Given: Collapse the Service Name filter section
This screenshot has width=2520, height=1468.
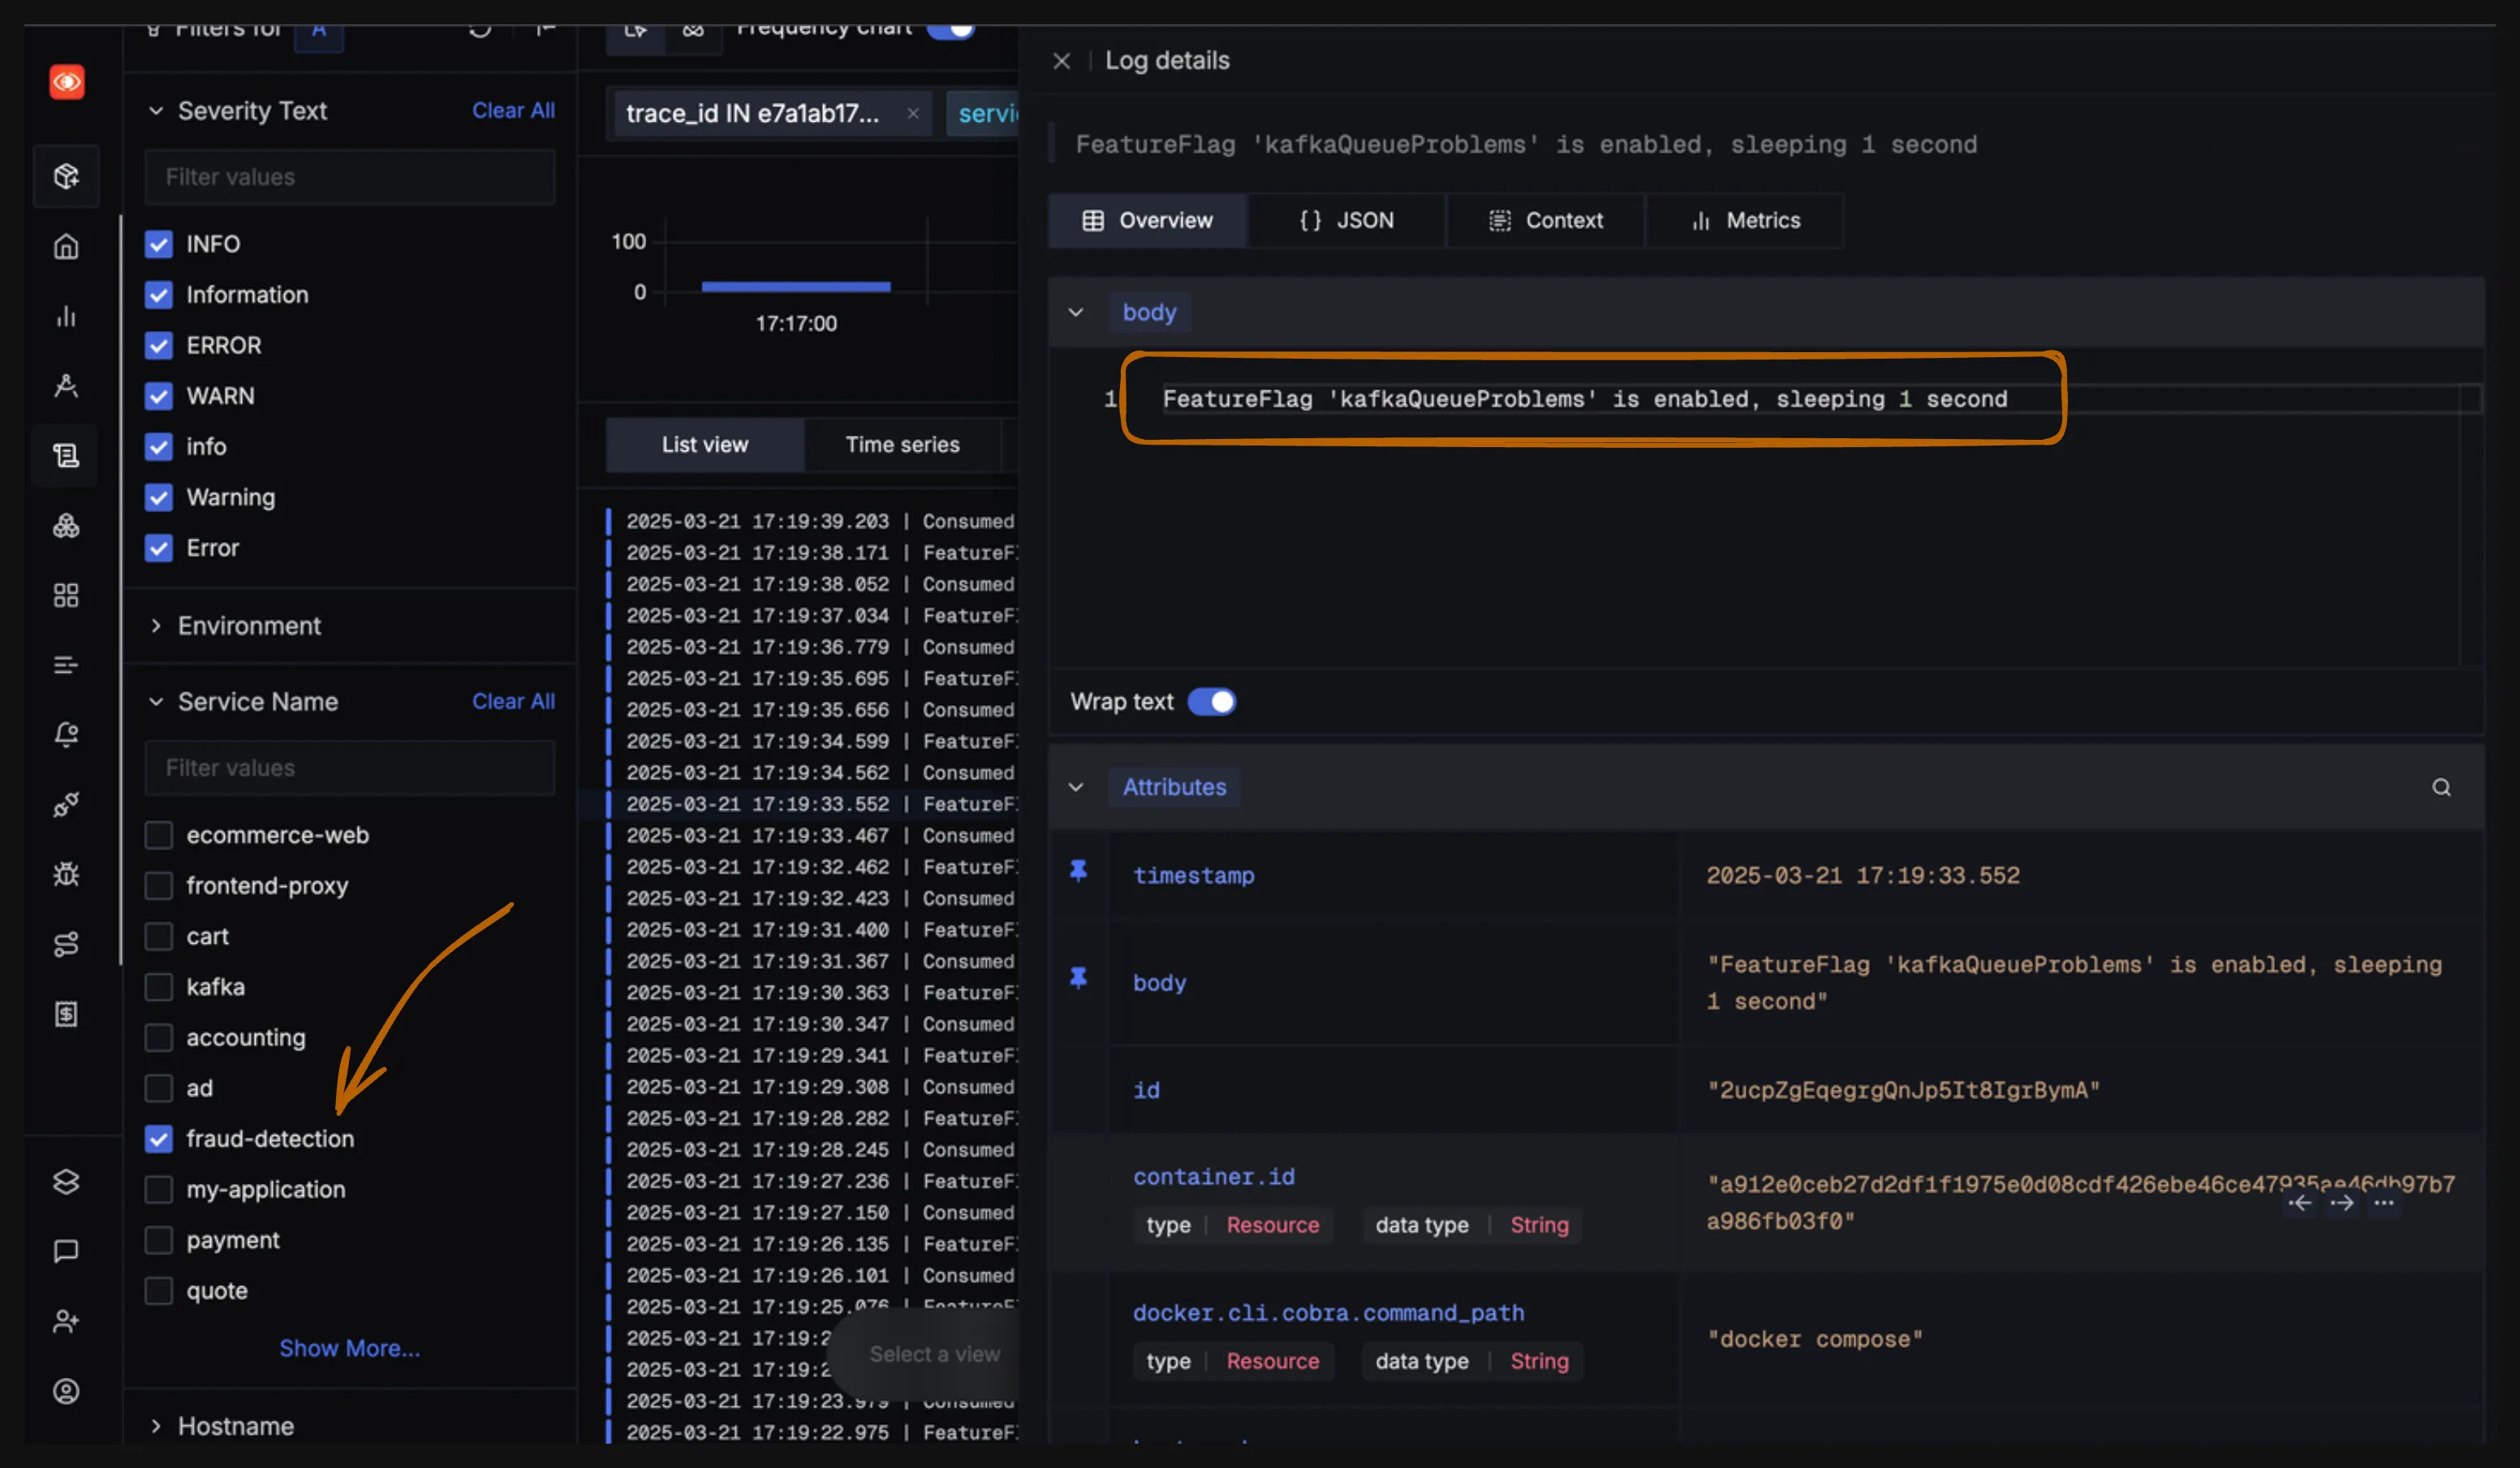Looking at the screenshot, I should tap(156, 702).
